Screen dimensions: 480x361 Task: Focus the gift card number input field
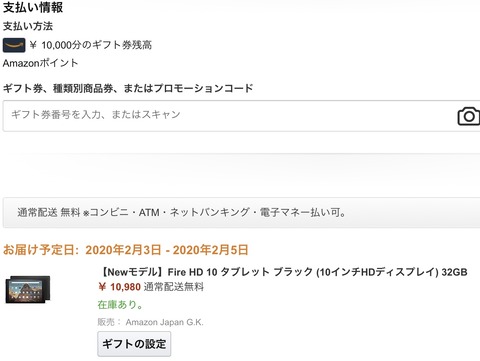point(241,116)
